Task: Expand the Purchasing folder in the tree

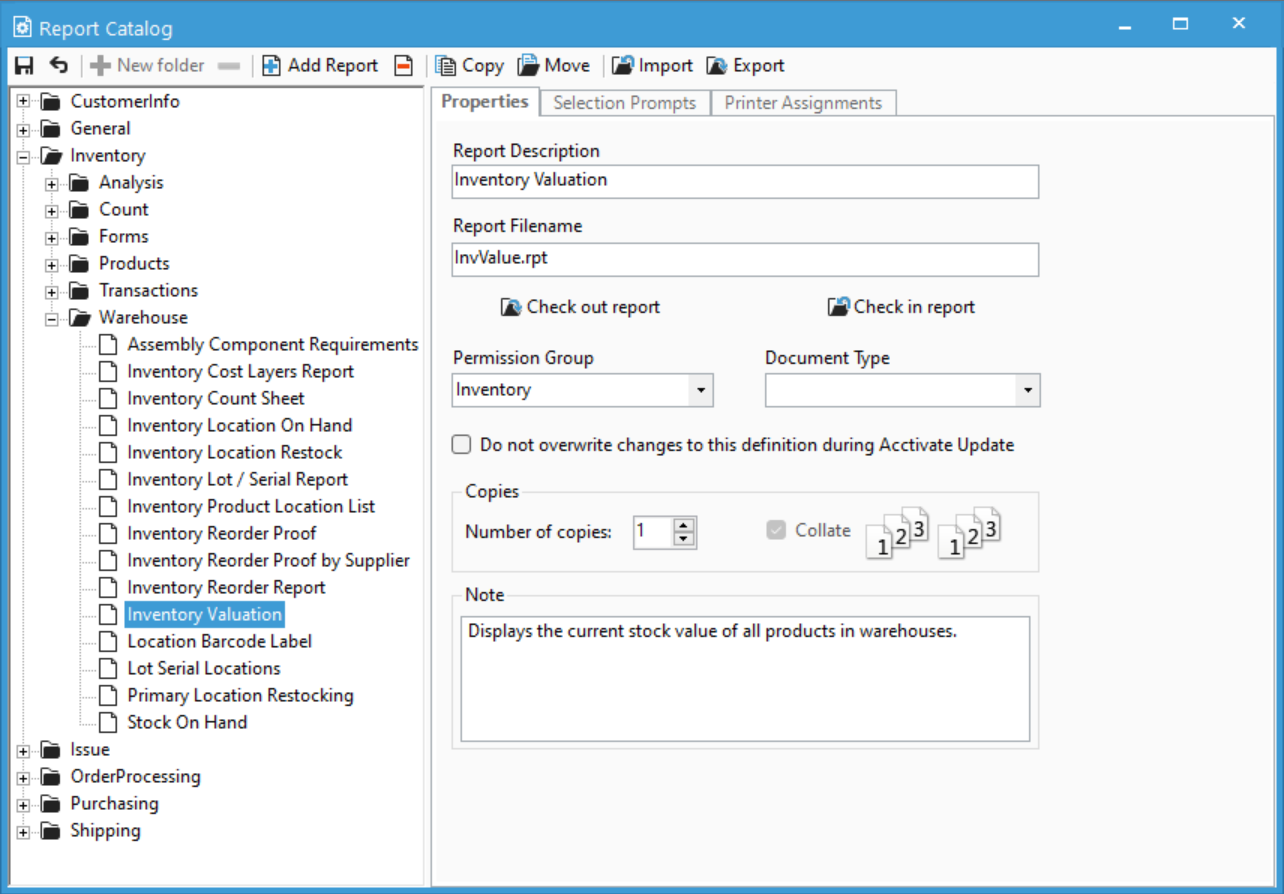Action: click(22, 803)
